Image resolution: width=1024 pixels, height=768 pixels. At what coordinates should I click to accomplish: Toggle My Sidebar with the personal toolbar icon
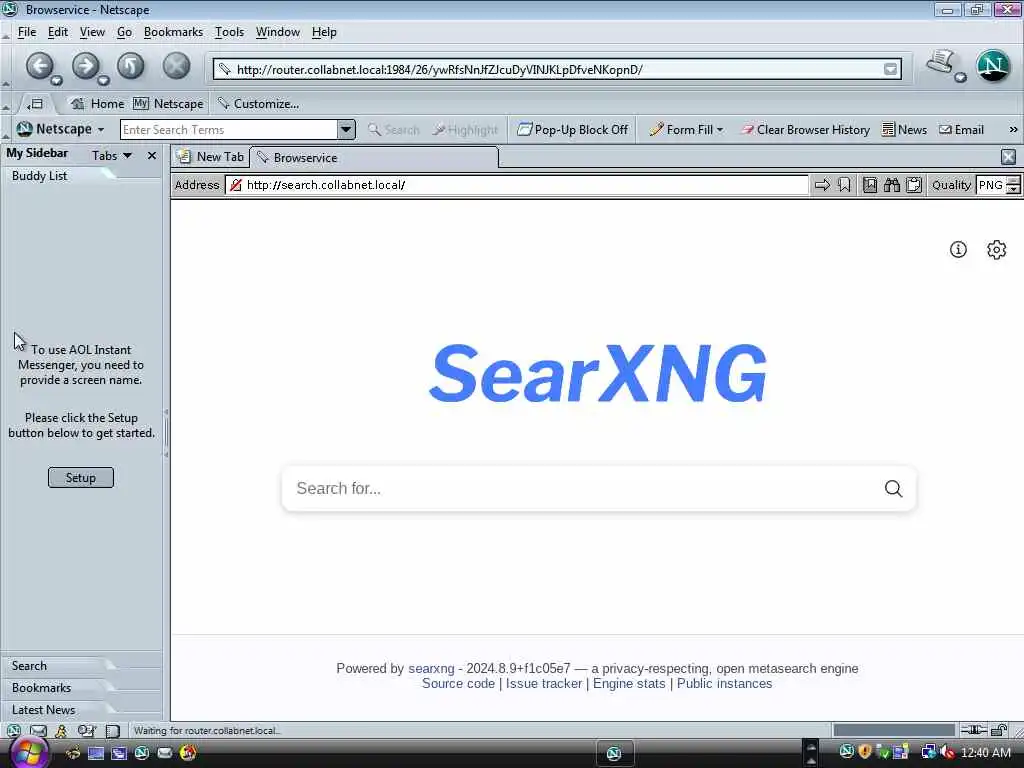coord(35,104)
